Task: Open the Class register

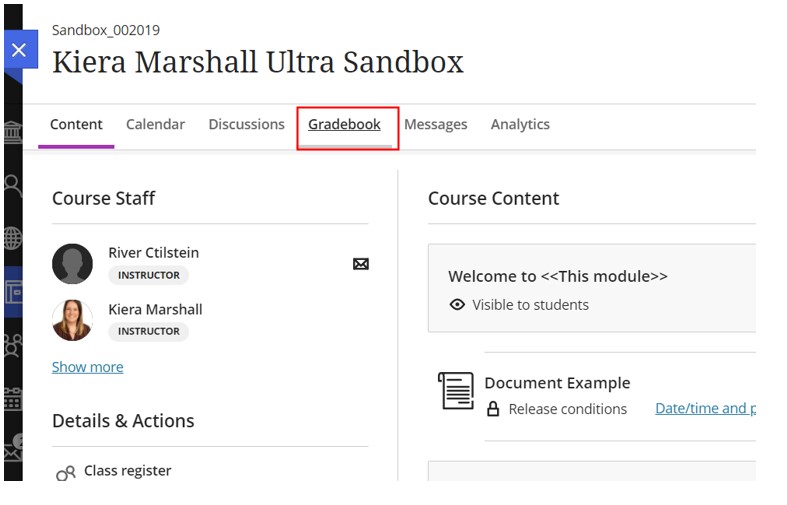Action: pyautogui.click(x=127, y=471)
